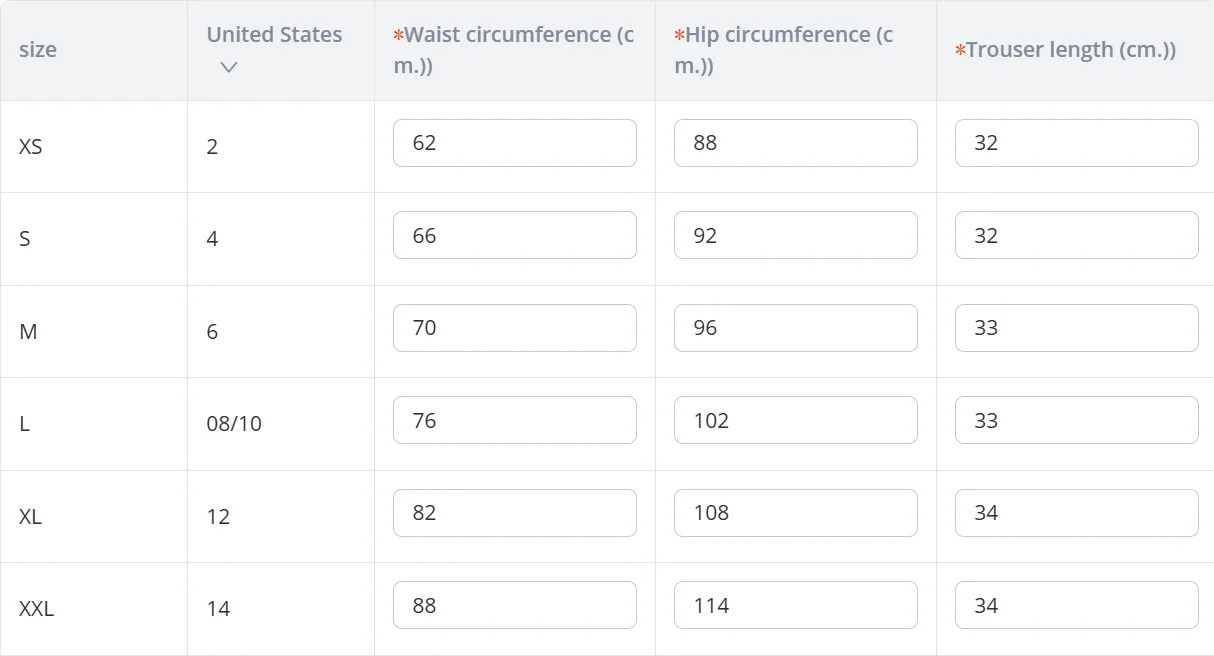The image size is (1214, 656).
Task: Focus the XL hip circumference value 108
Action: [x=795, y=513]
